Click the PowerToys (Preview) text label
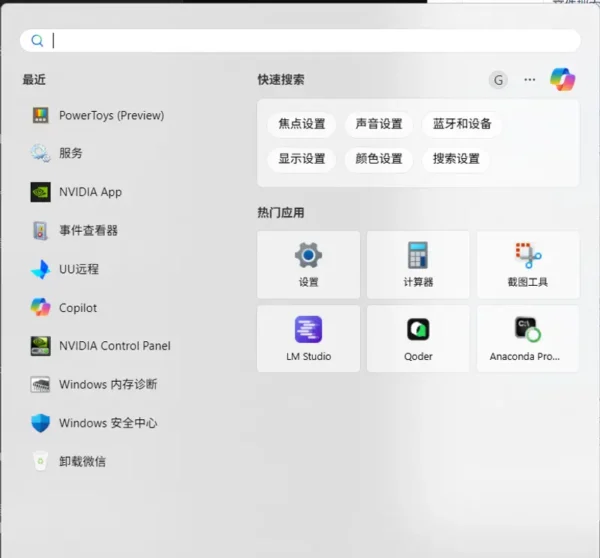 point(111,116)
